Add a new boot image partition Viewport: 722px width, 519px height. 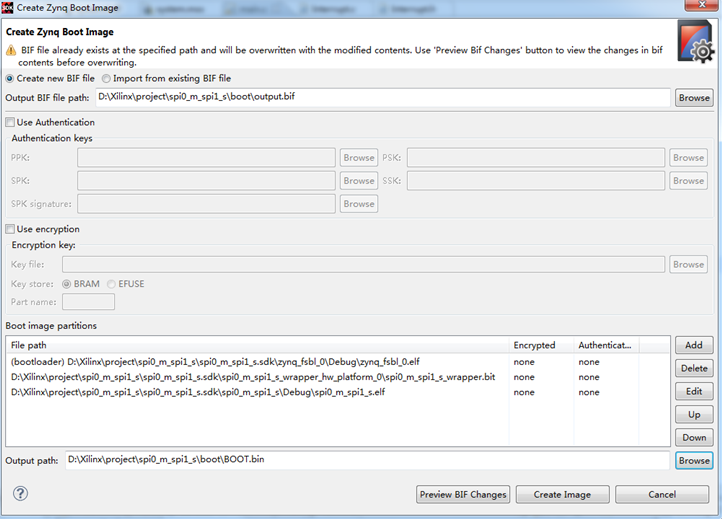pos(694,345)
